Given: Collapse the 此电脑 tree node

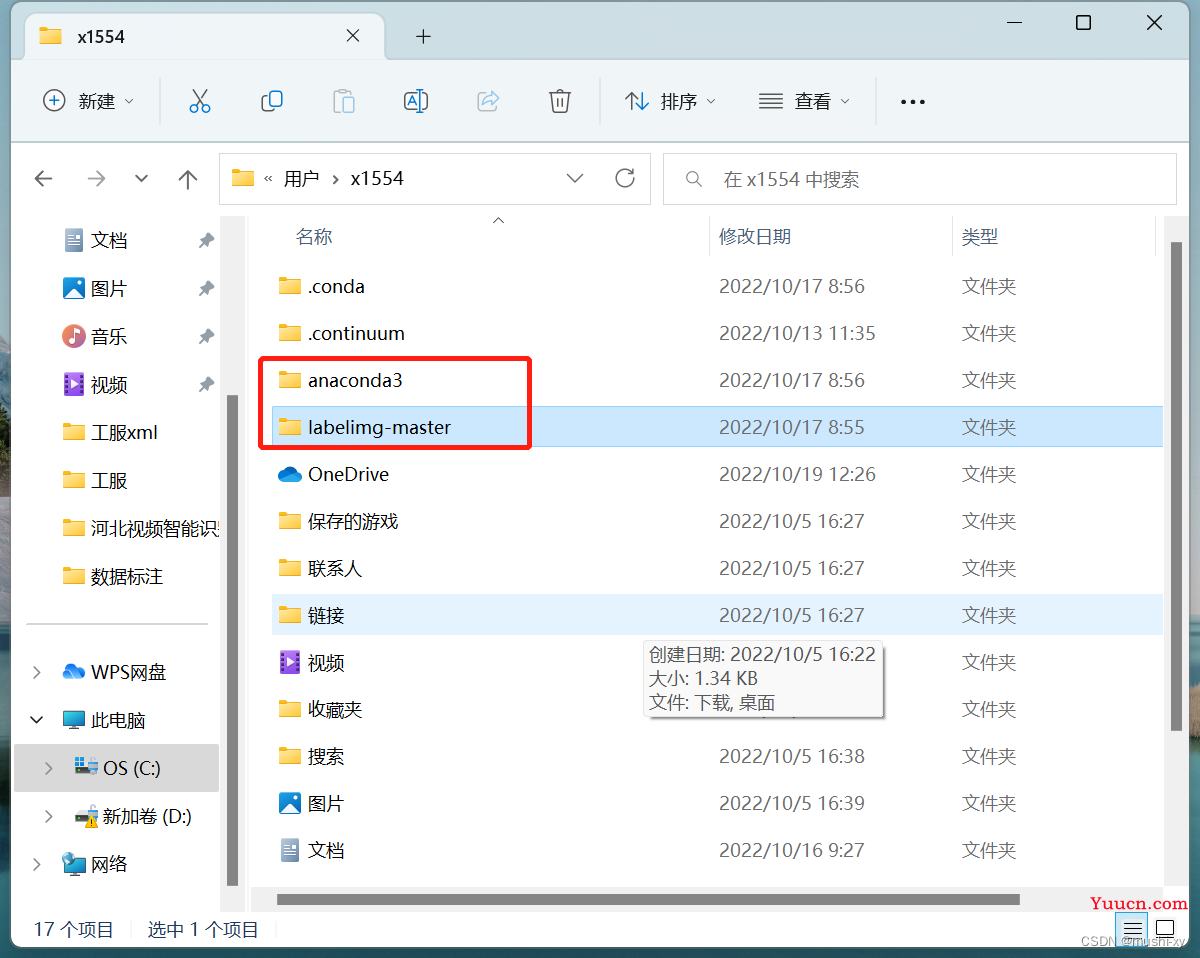Looking at the screenshot, I should [x=37, y=720].
